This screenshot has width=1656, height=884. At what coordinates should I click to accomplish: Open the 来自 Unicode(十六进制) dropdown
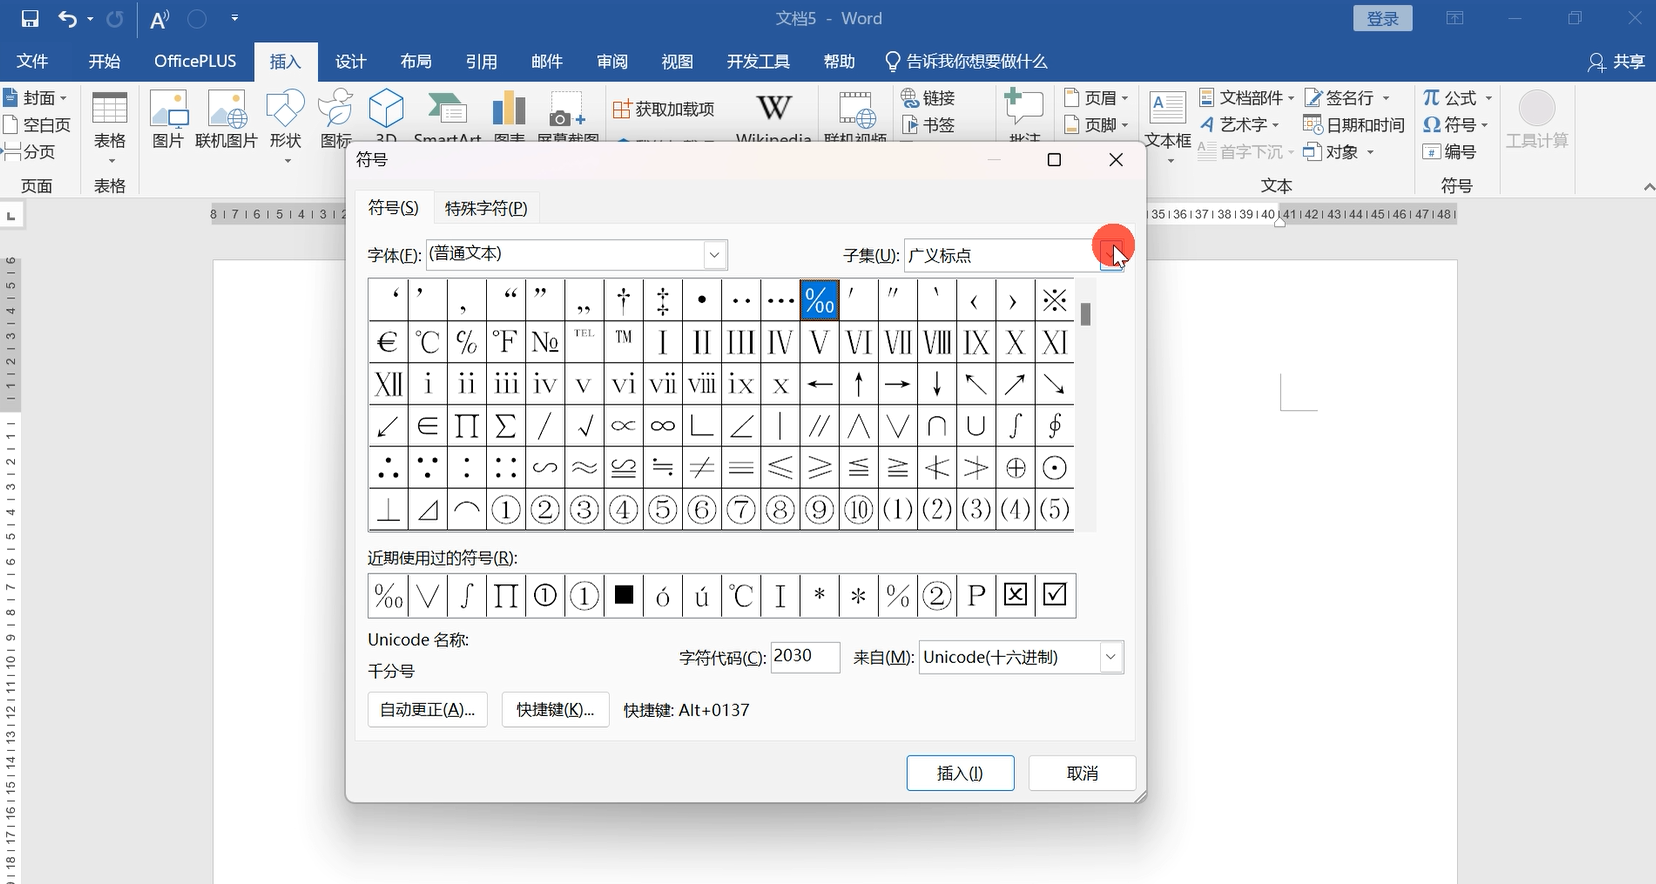pyautogui.click(x=1110, y=657)
